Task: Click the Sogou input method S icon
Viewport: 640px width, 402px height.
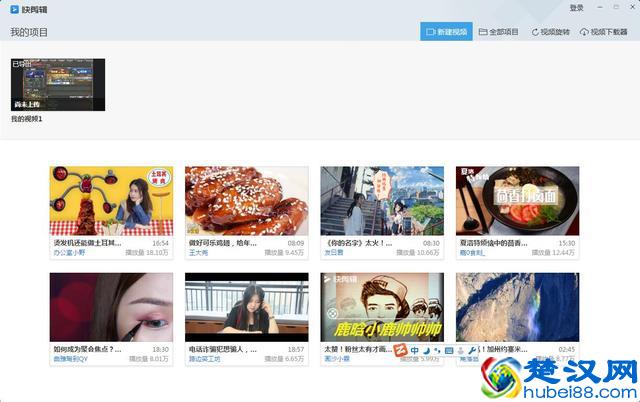Action: [x=400, y=350]
